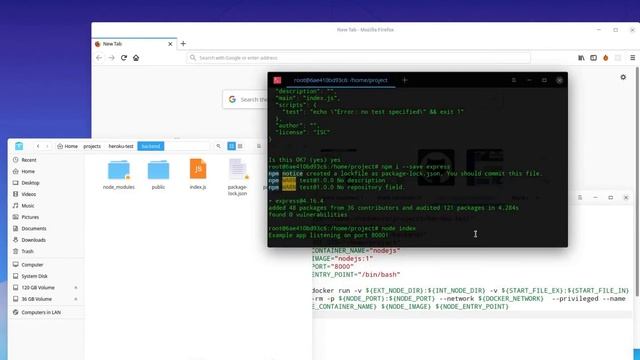Click the orange flame extension icon
Image resolution: width=640 pixels, height=360 pixels.
click(x=606, y=58)
